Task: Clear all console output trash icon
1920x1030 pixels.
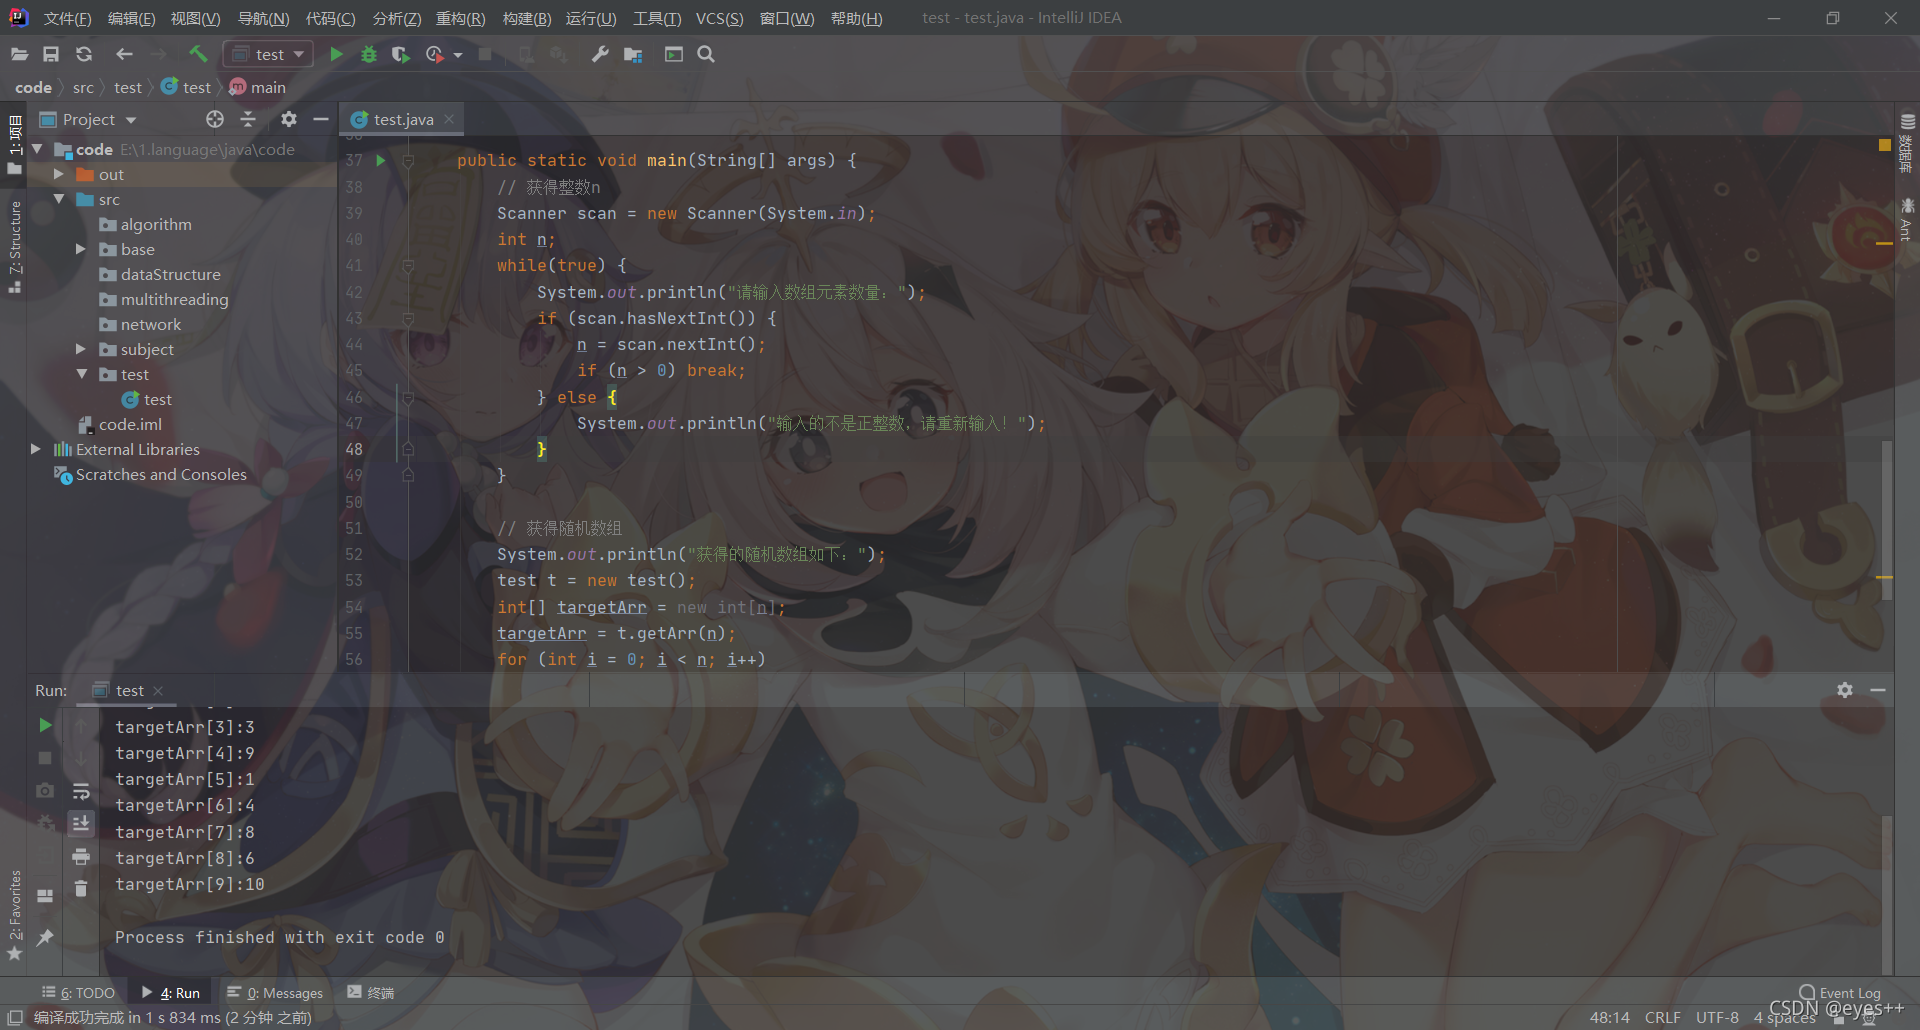Action: 81,888
